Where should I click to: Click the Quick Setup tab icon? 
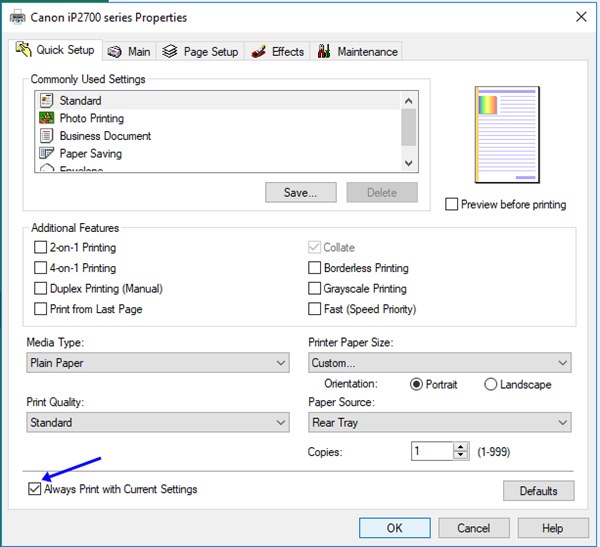coord(24,49)
